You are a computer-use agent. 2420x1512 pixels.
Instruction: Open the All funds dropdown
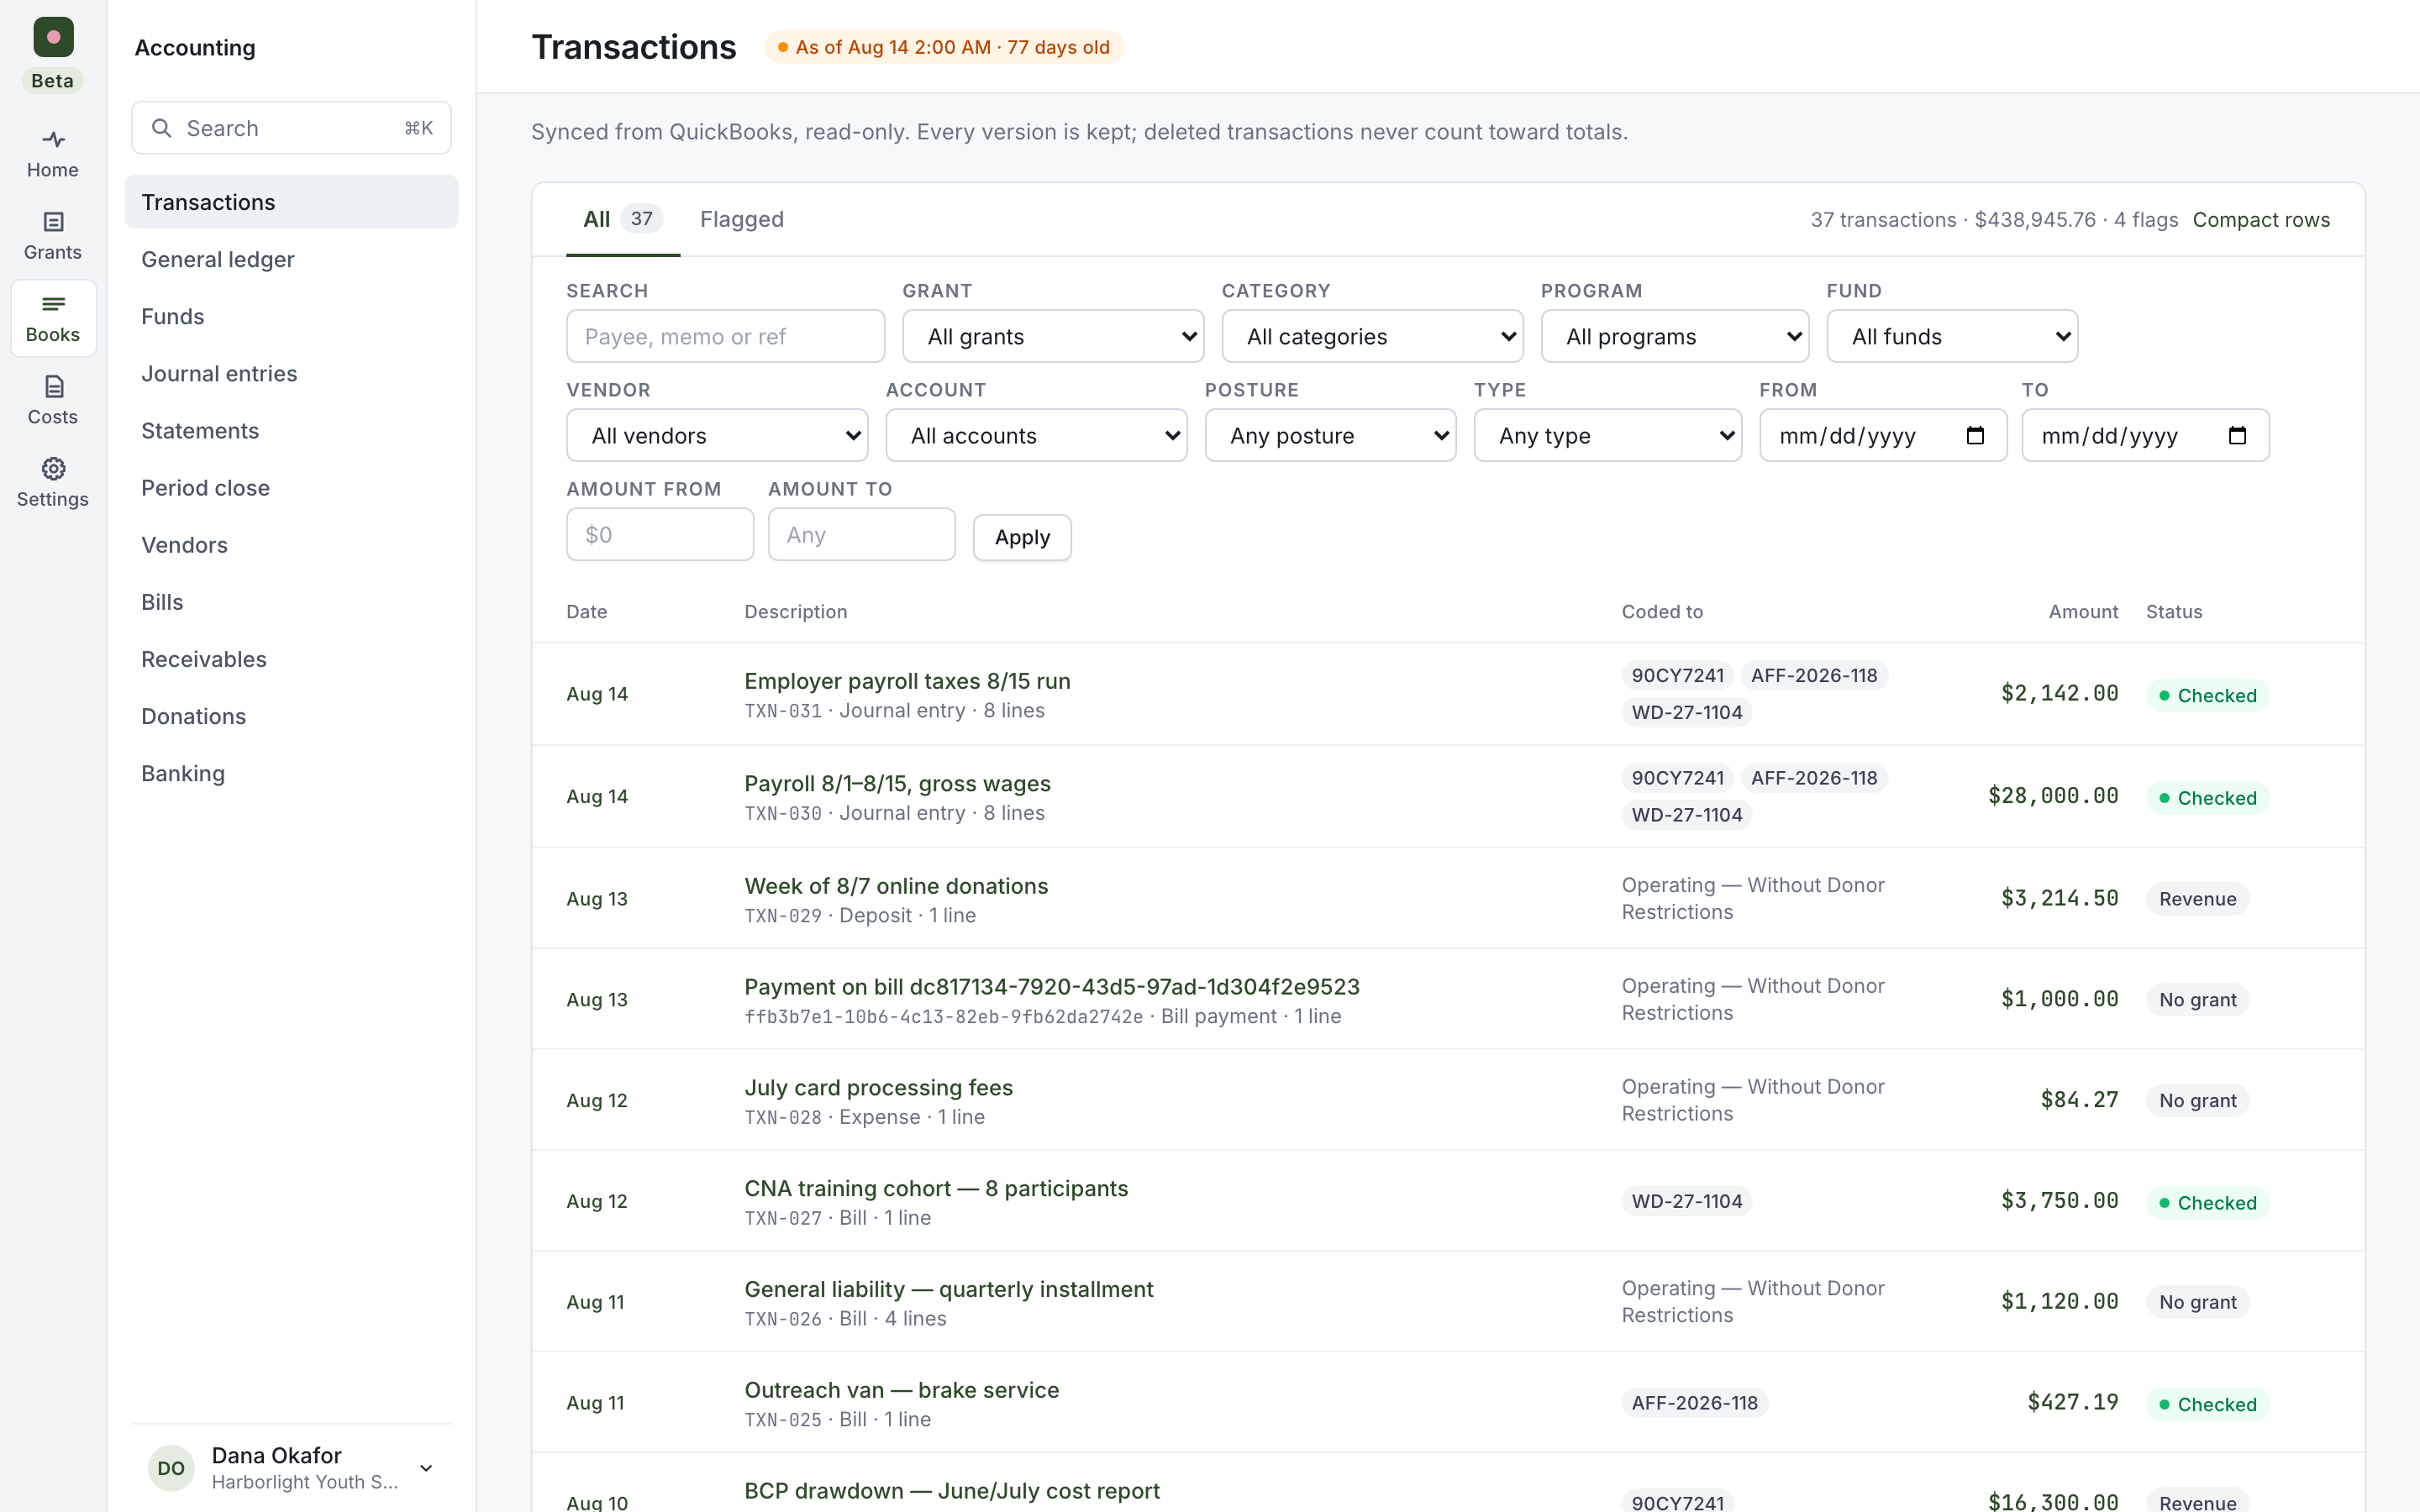pos(1952,336)
